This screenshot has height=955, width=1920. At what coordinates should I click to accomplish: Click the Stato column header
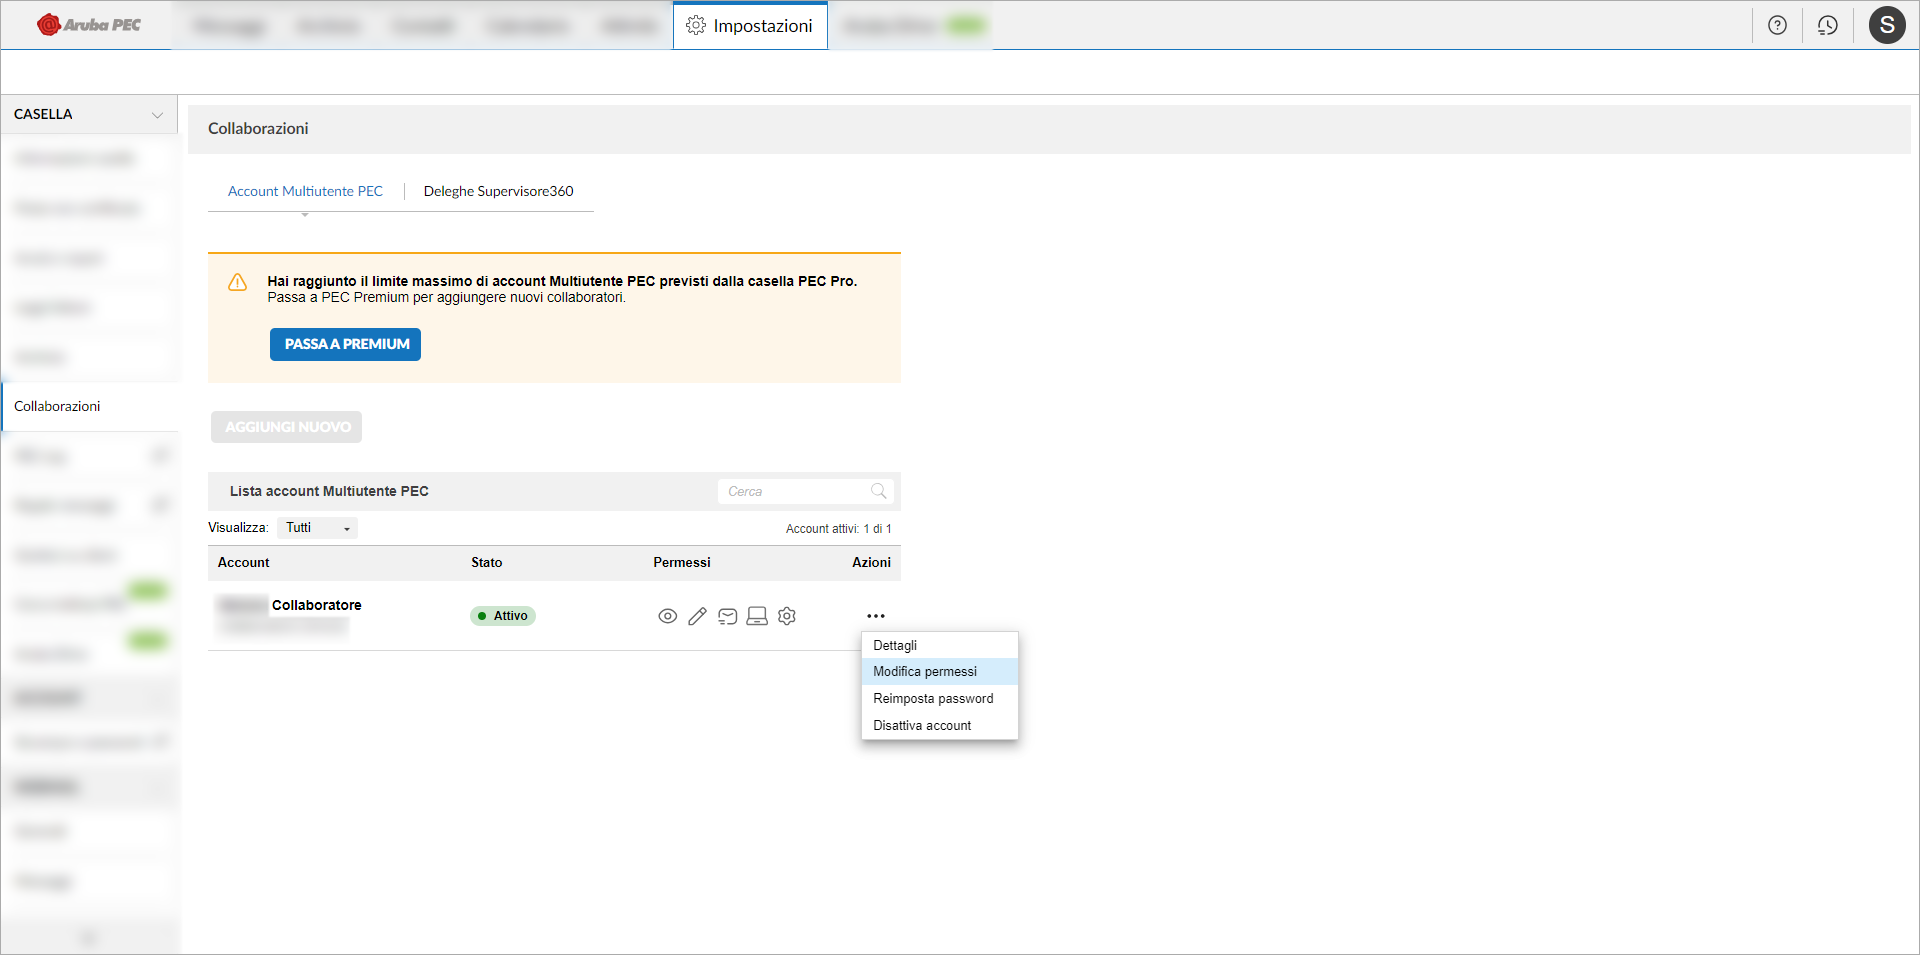click(x=487, y=562)
